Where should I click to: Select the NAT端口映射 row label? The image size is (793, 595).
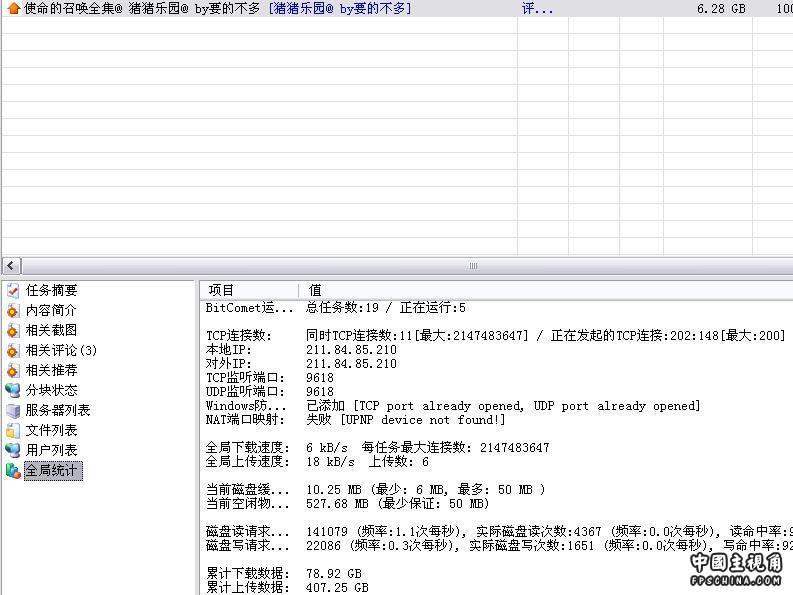pyautogui.click(x=245, y=420)
